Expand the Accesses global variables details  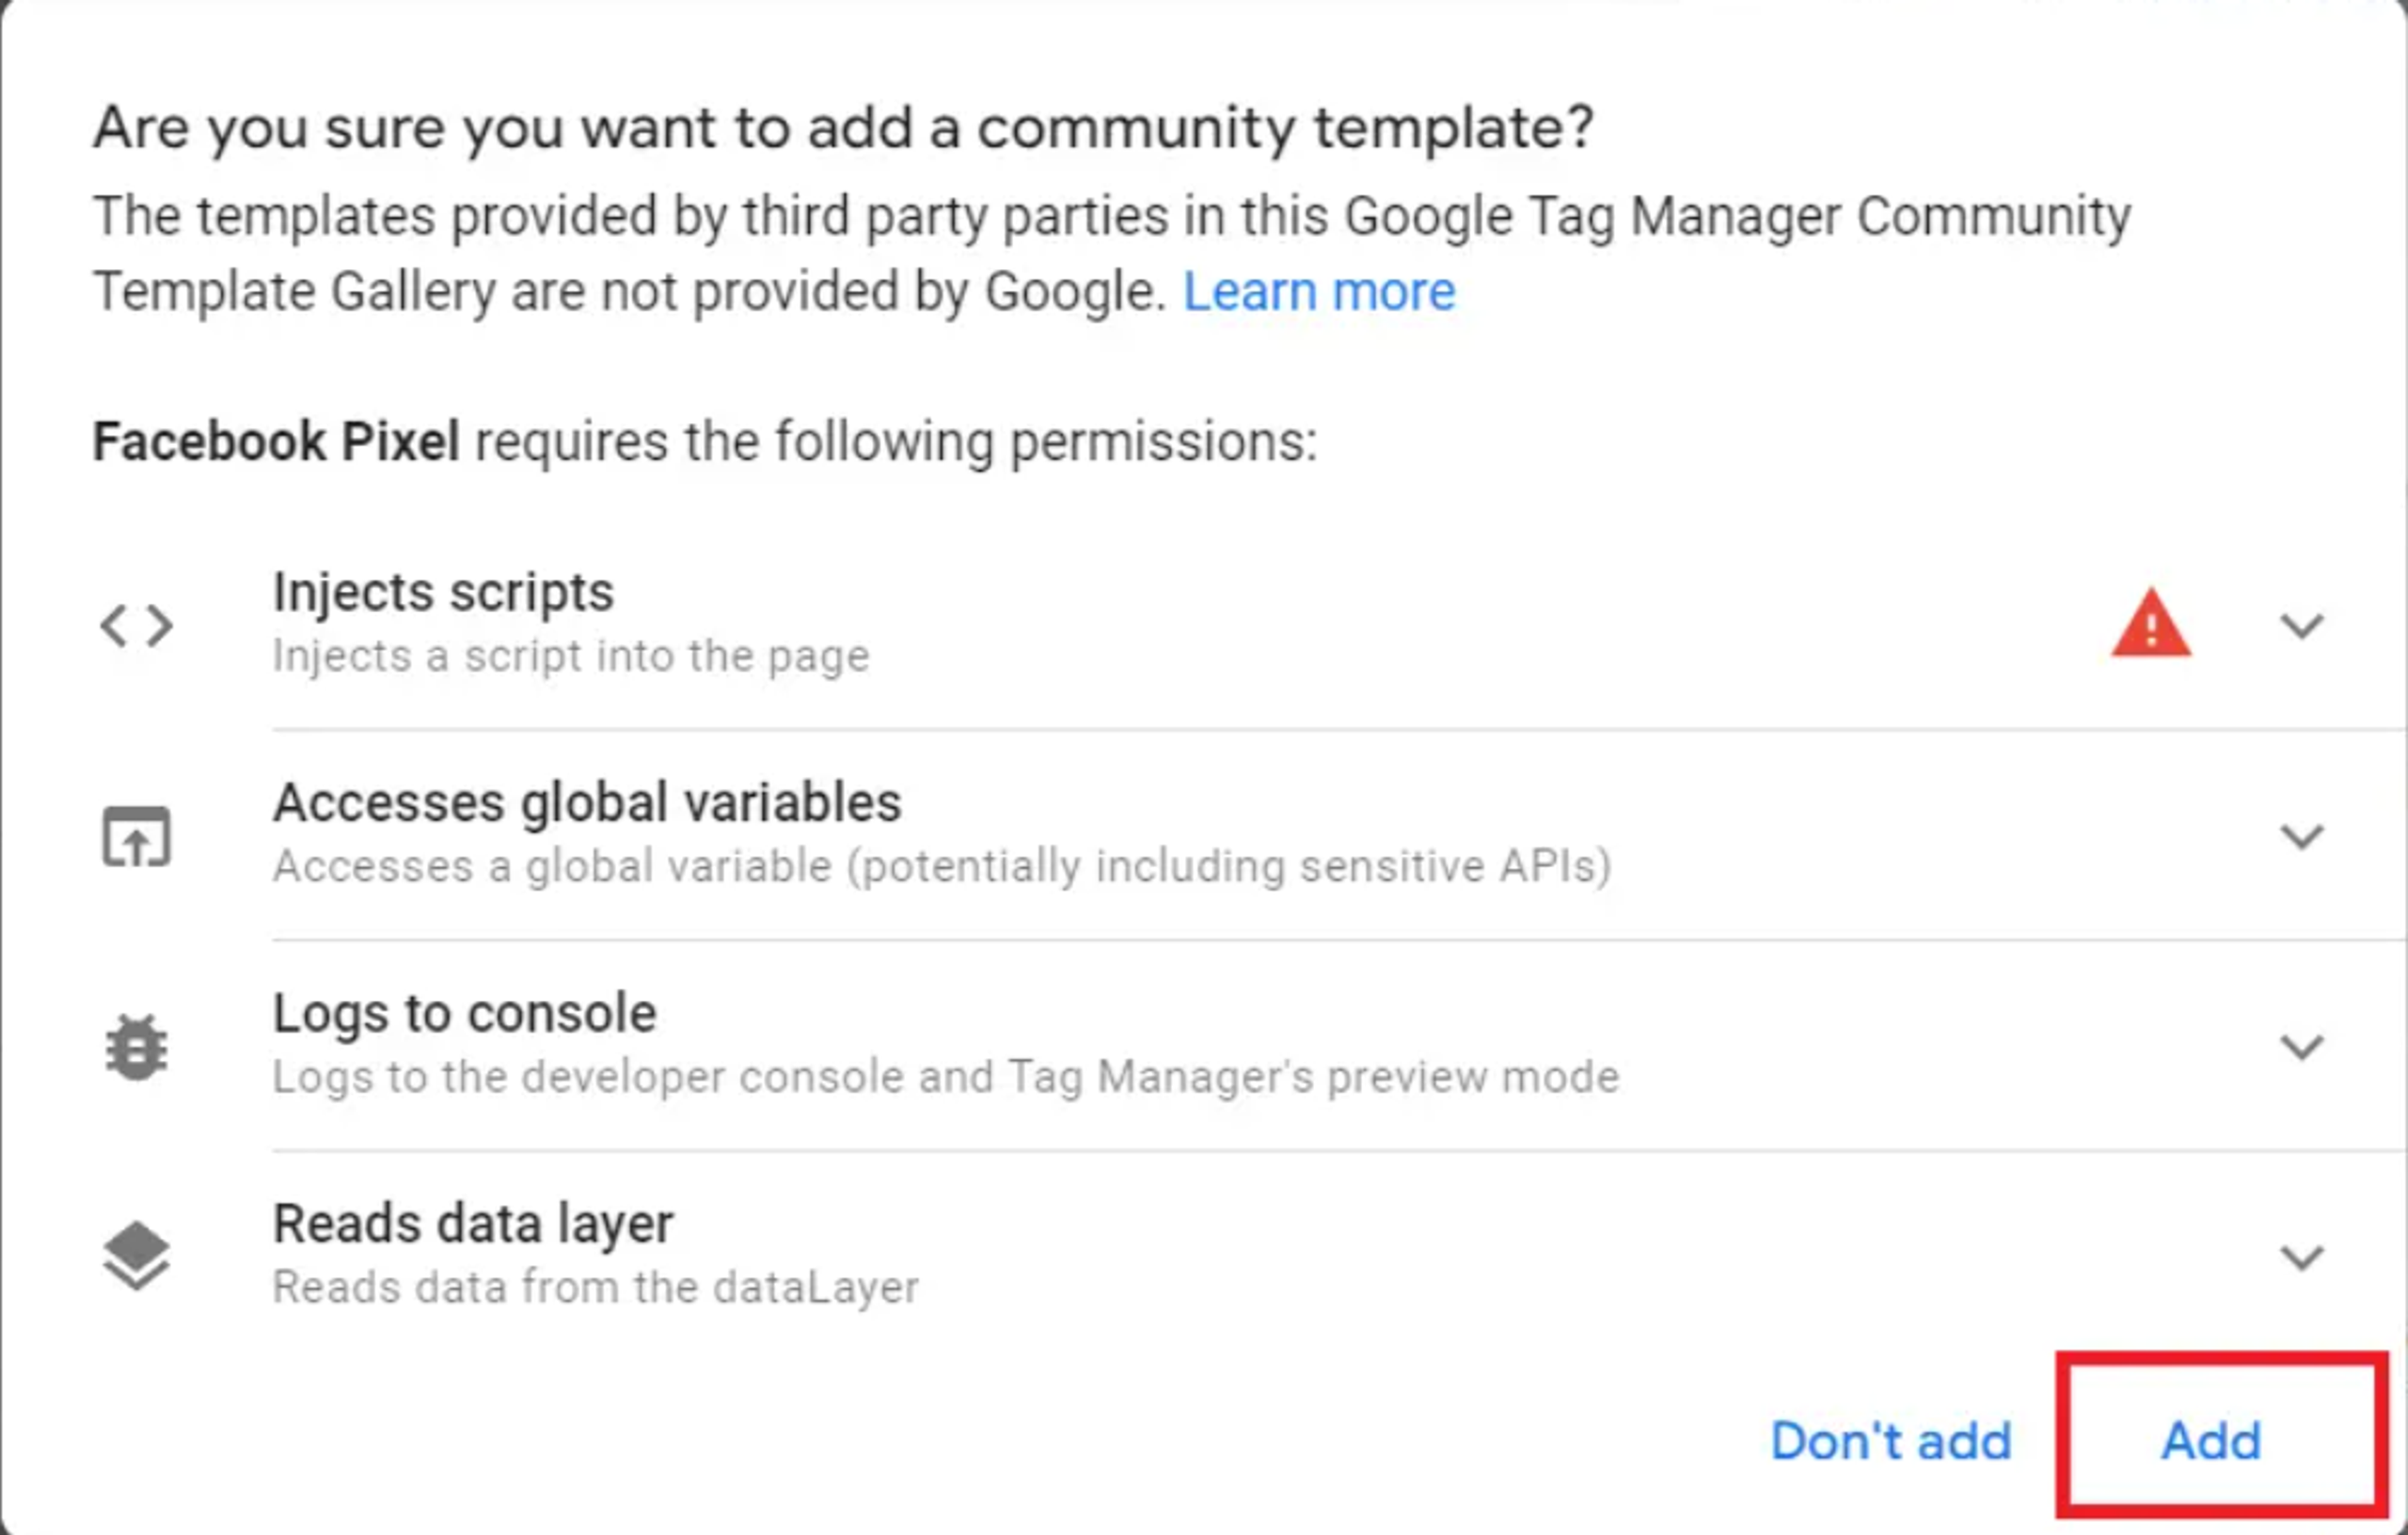click(x=2303, y=835)
